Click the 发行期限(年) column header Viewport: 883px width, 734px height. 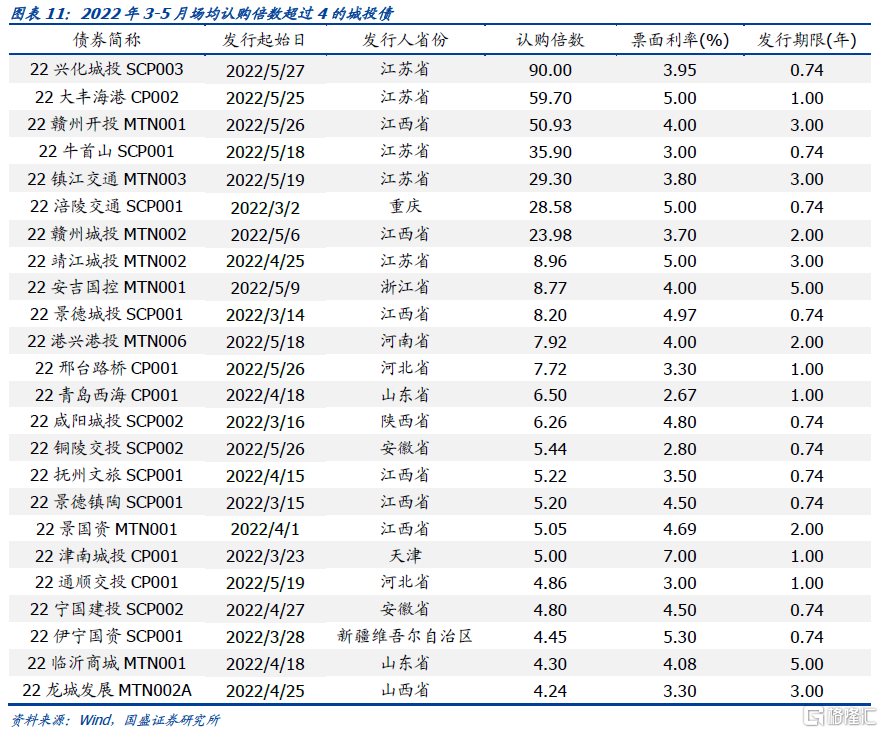[x=806, y=40]
